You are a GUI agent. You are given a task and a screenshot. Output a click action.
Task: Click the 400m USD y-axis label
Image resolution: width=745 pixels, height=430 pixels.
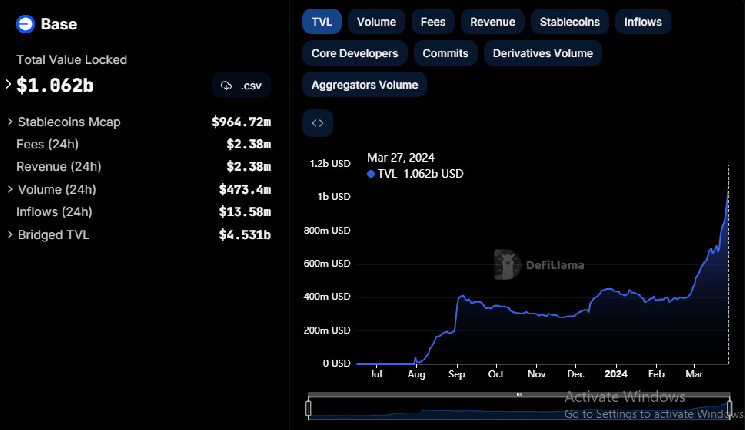(x=327, y=296)
